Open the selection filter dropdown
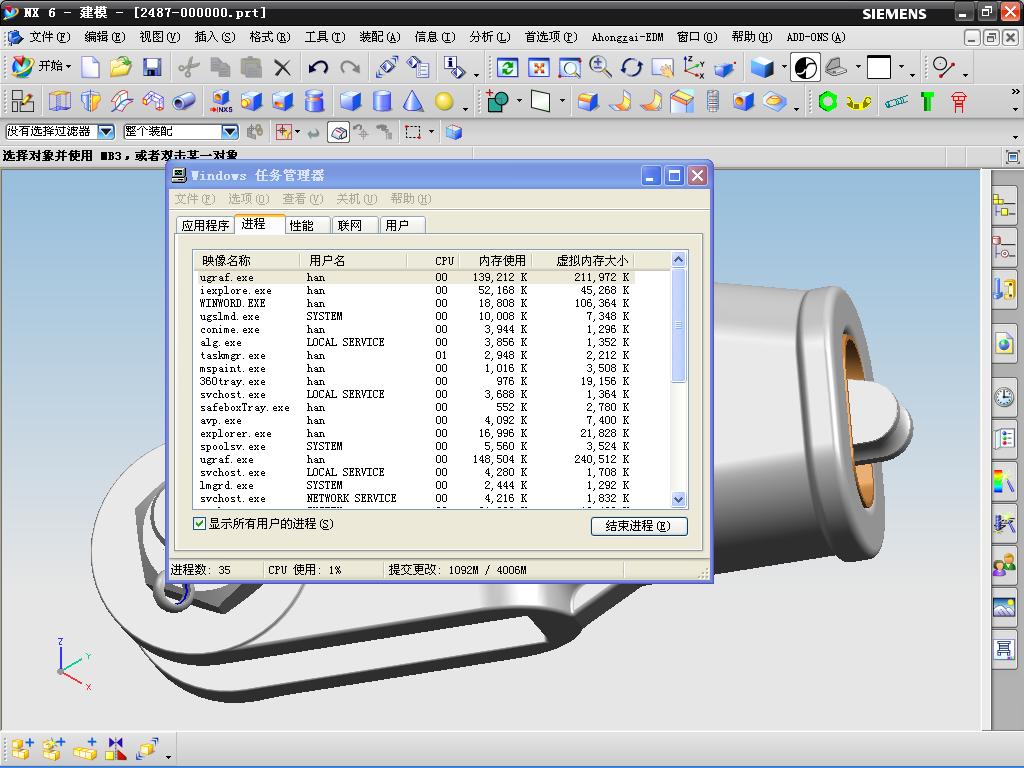The height and width of the screenshot is (768, 1024). [105, 132]
